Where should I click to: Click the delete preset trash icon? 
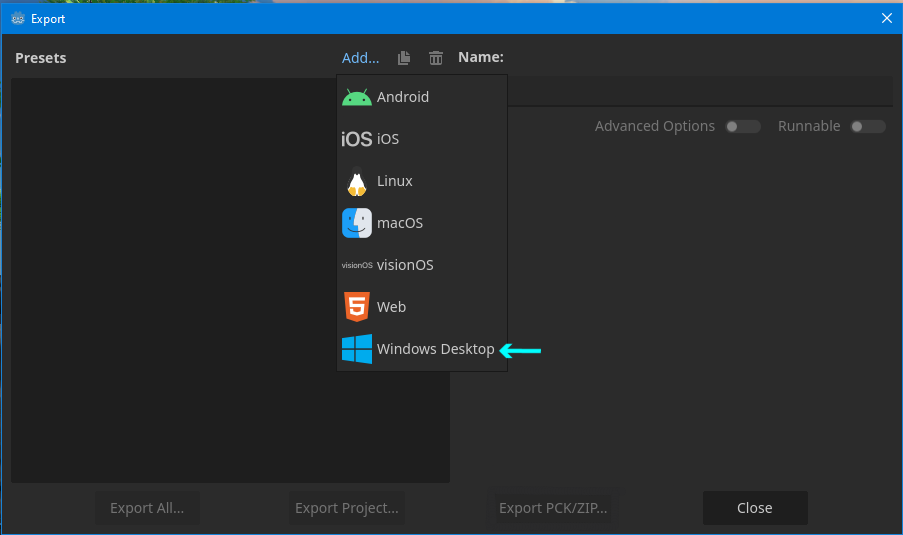[x=436, y=58]
